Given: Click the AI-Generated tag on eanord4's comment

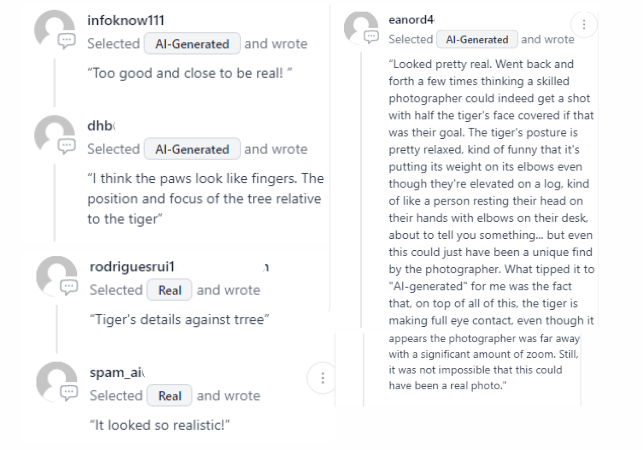Looking at the screenshot, I should tap(477, 39).
